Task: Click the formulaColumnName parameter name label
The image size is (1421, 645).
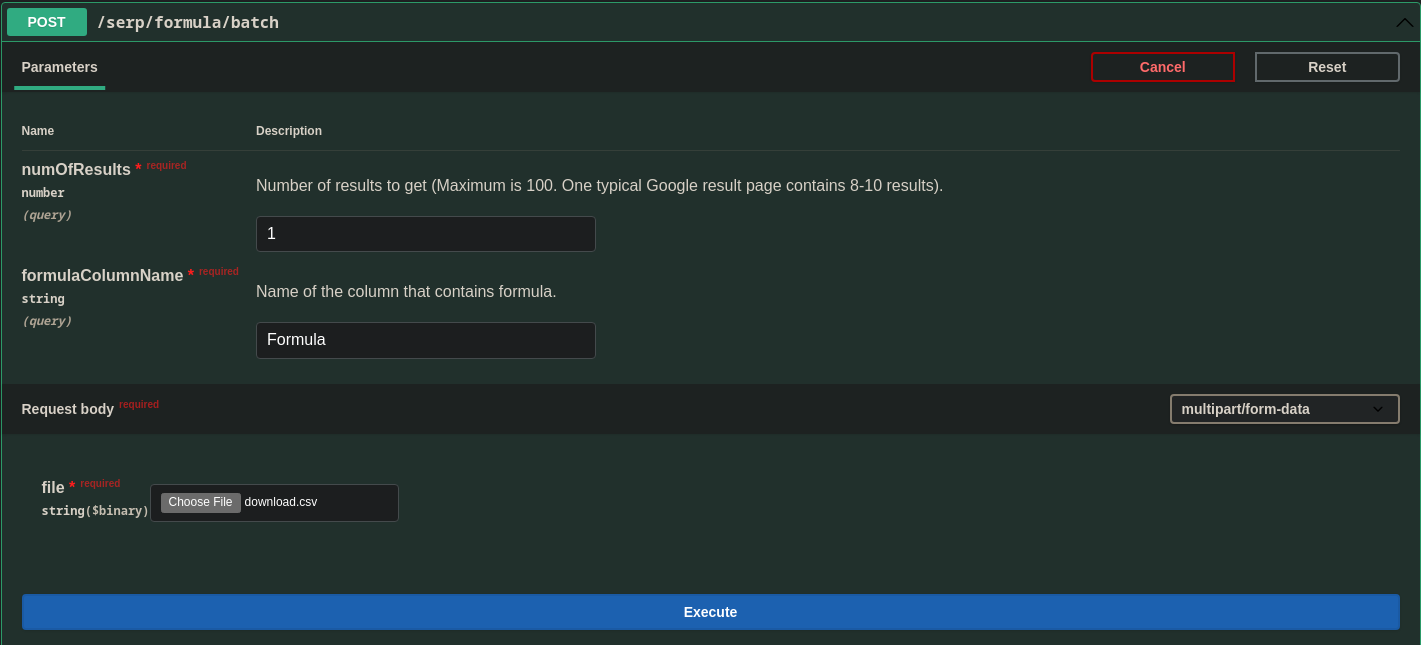Action: coord(102,276)
